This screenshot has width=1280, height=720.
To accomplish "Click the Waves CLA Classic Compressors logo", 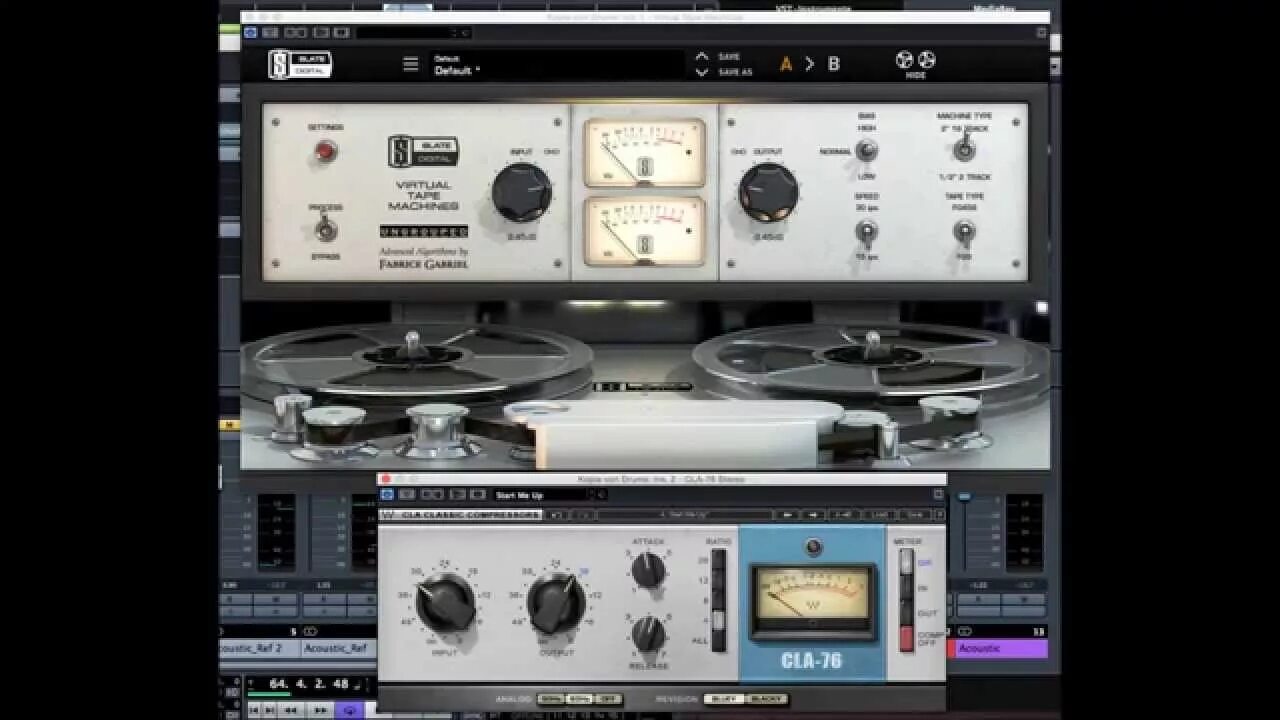I will click(461, 515).
